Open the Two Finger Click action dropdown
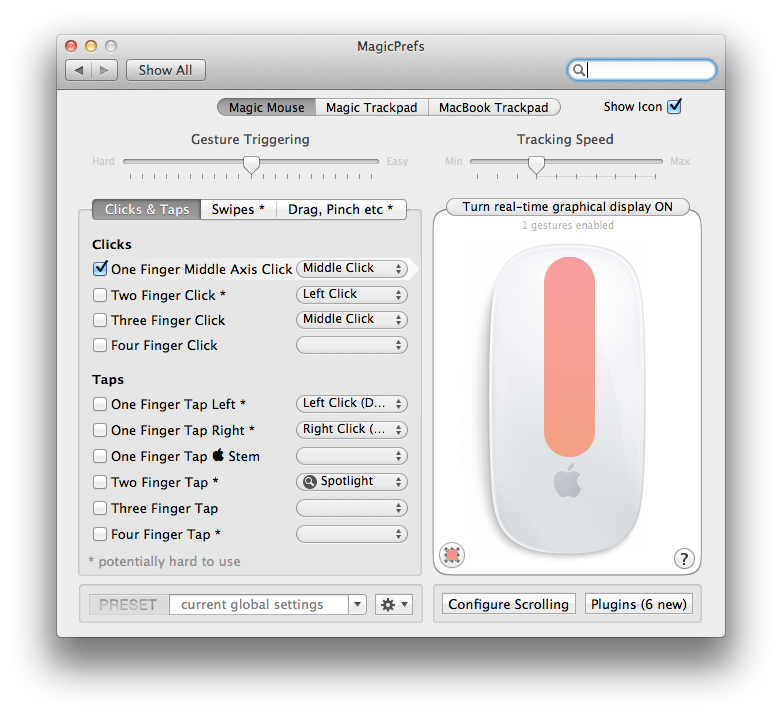Screen dimensions: 782x716 click(352, 295)
